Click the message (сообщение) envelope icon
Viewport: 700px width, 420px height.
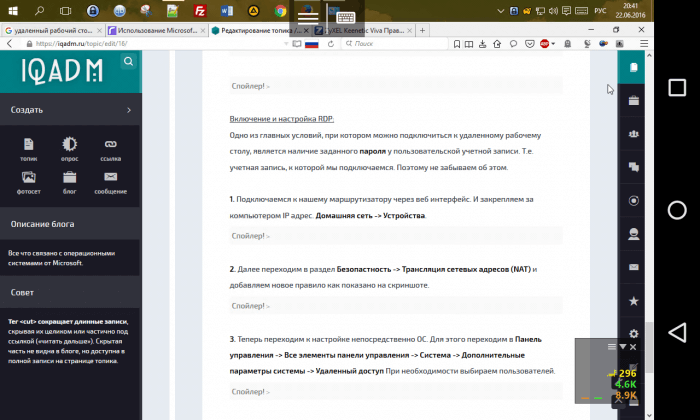click(110, 178)
